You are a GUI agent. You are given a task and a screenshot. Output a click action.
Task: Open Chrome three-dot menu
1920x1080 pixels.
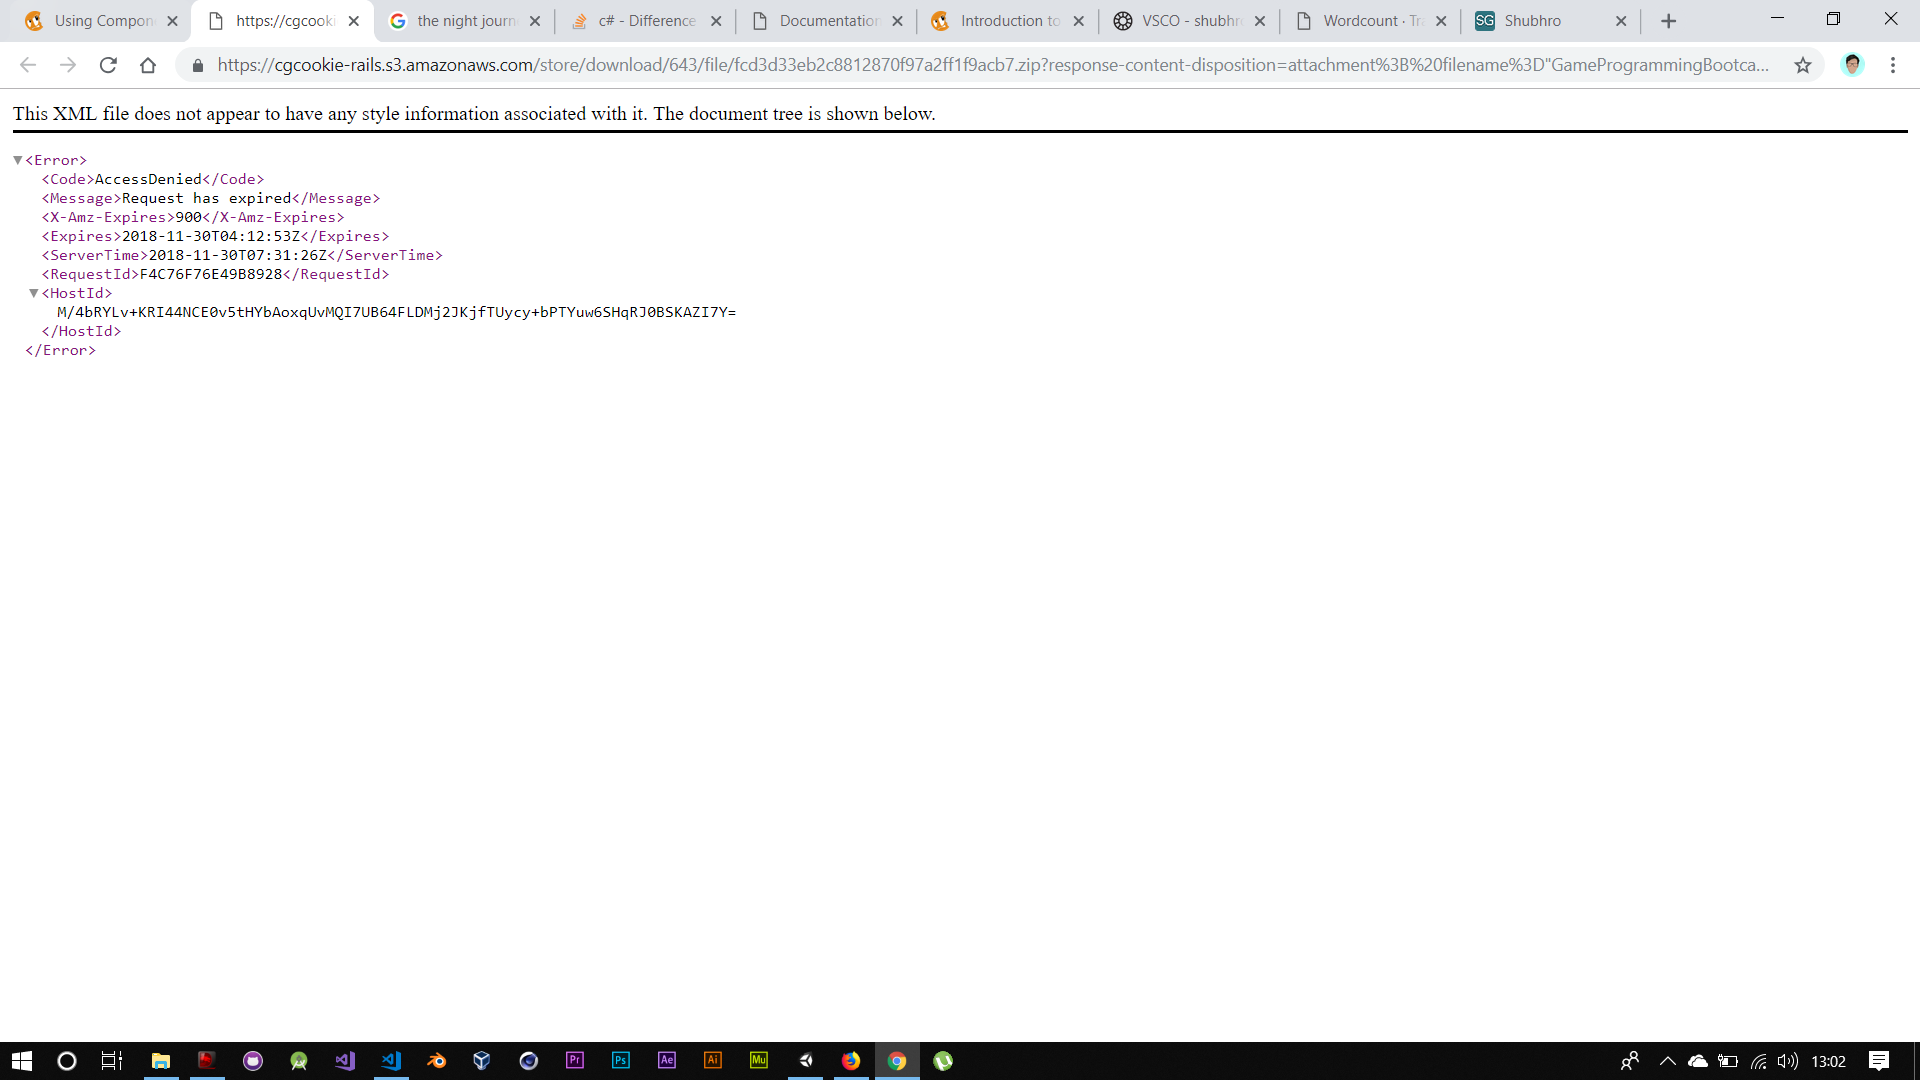point(1892,65)
